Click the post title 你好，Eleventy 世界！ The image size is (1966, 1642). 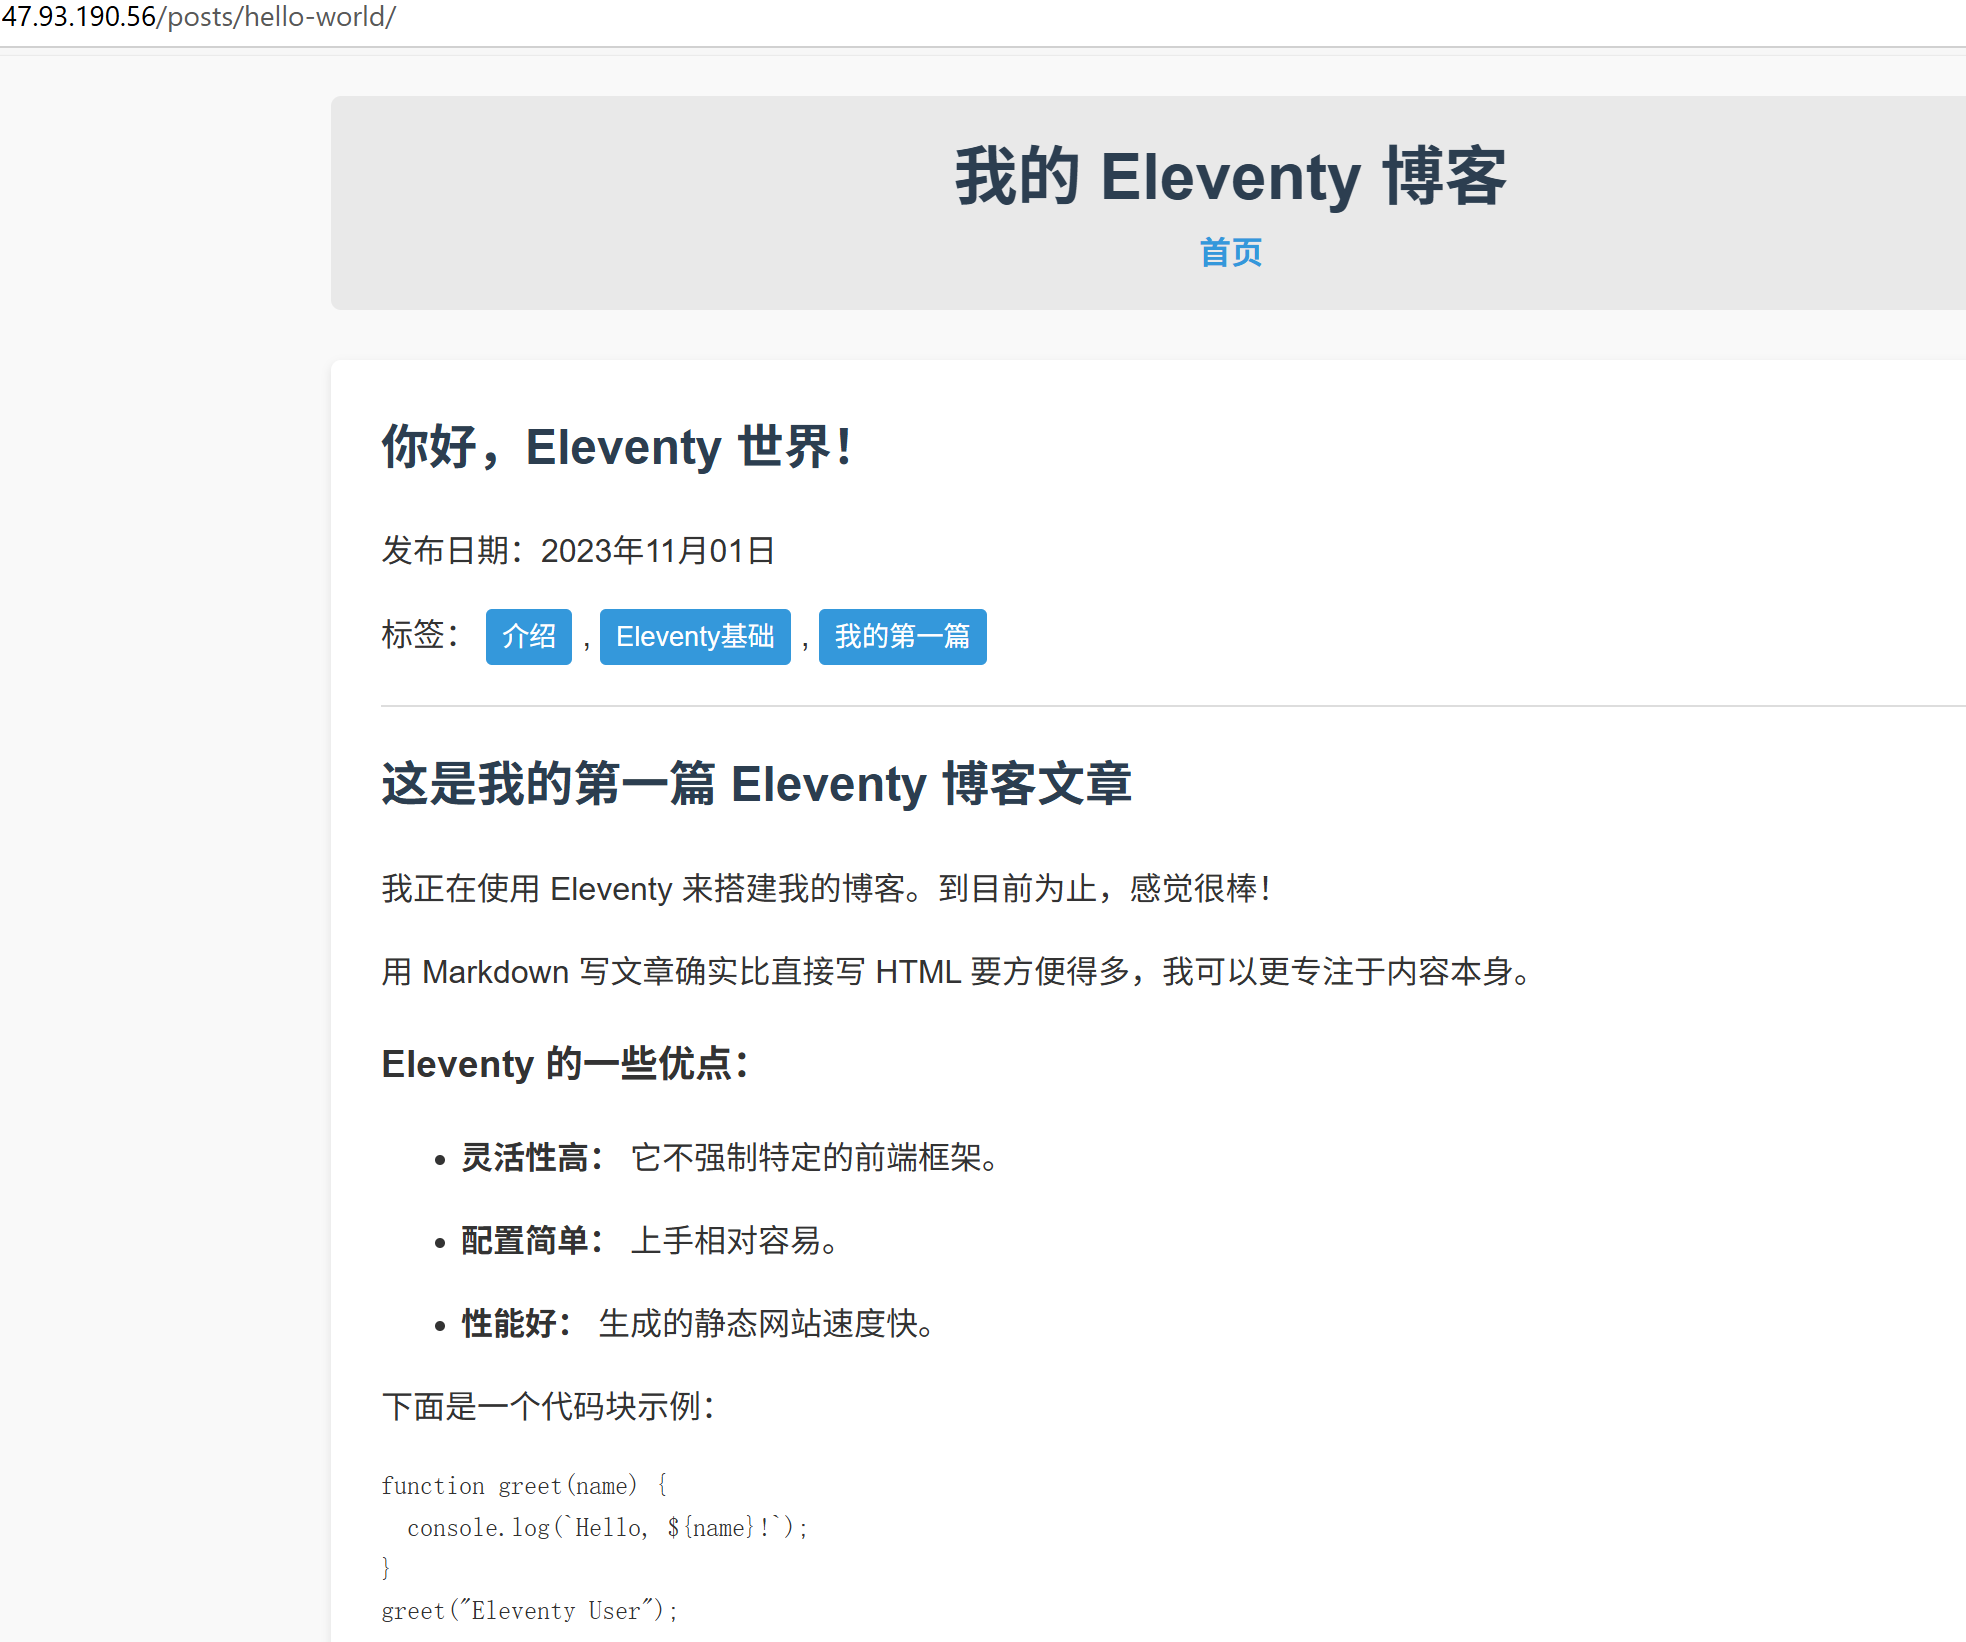tap(617, 446)
